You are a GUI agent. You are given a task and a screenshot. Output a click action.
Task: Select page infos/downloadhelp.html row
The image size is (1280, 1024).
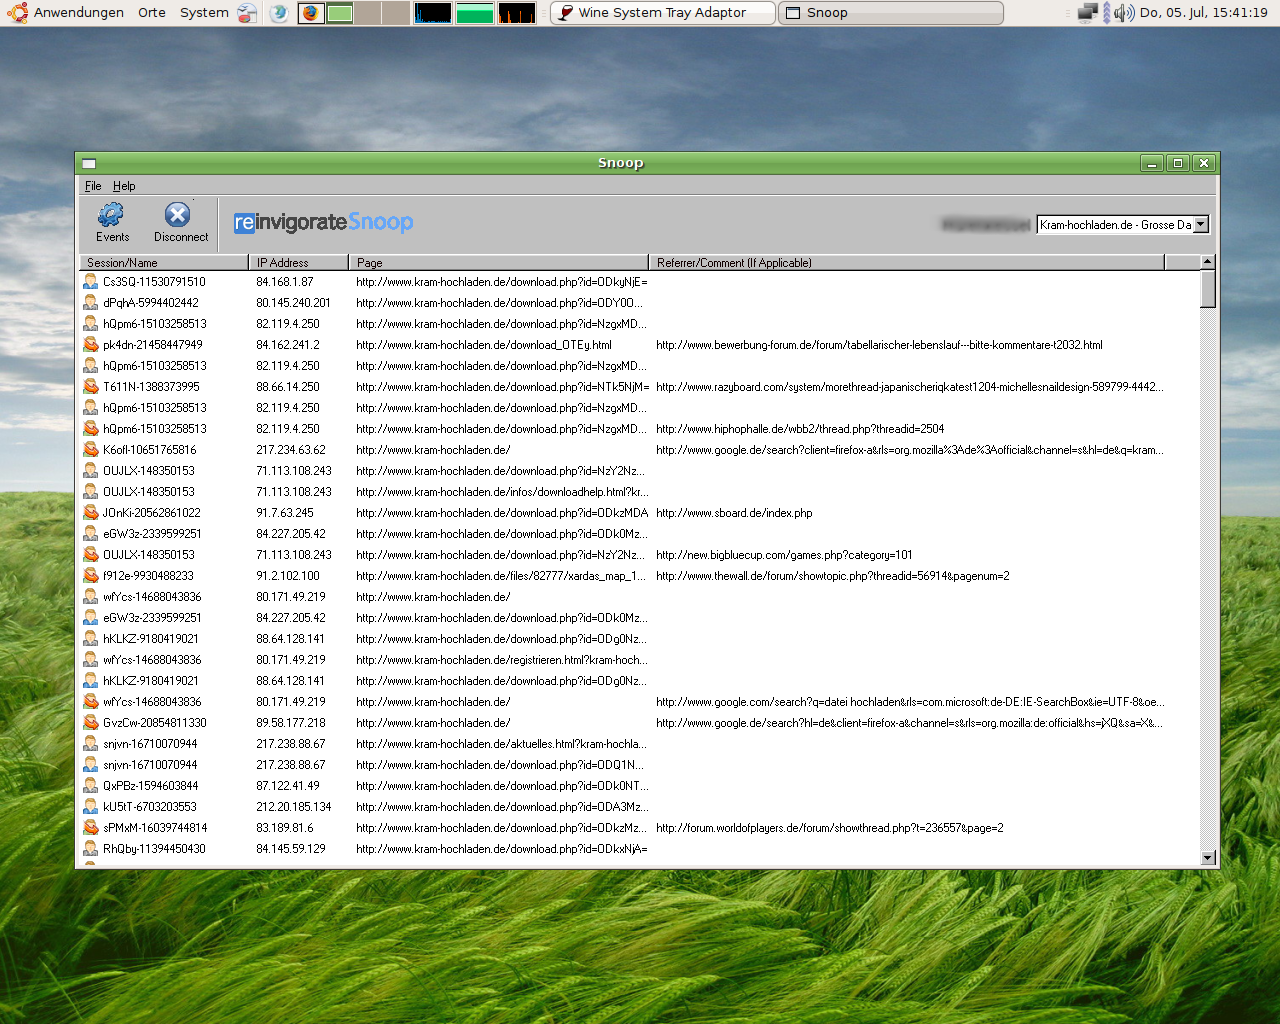pos(502,492)
